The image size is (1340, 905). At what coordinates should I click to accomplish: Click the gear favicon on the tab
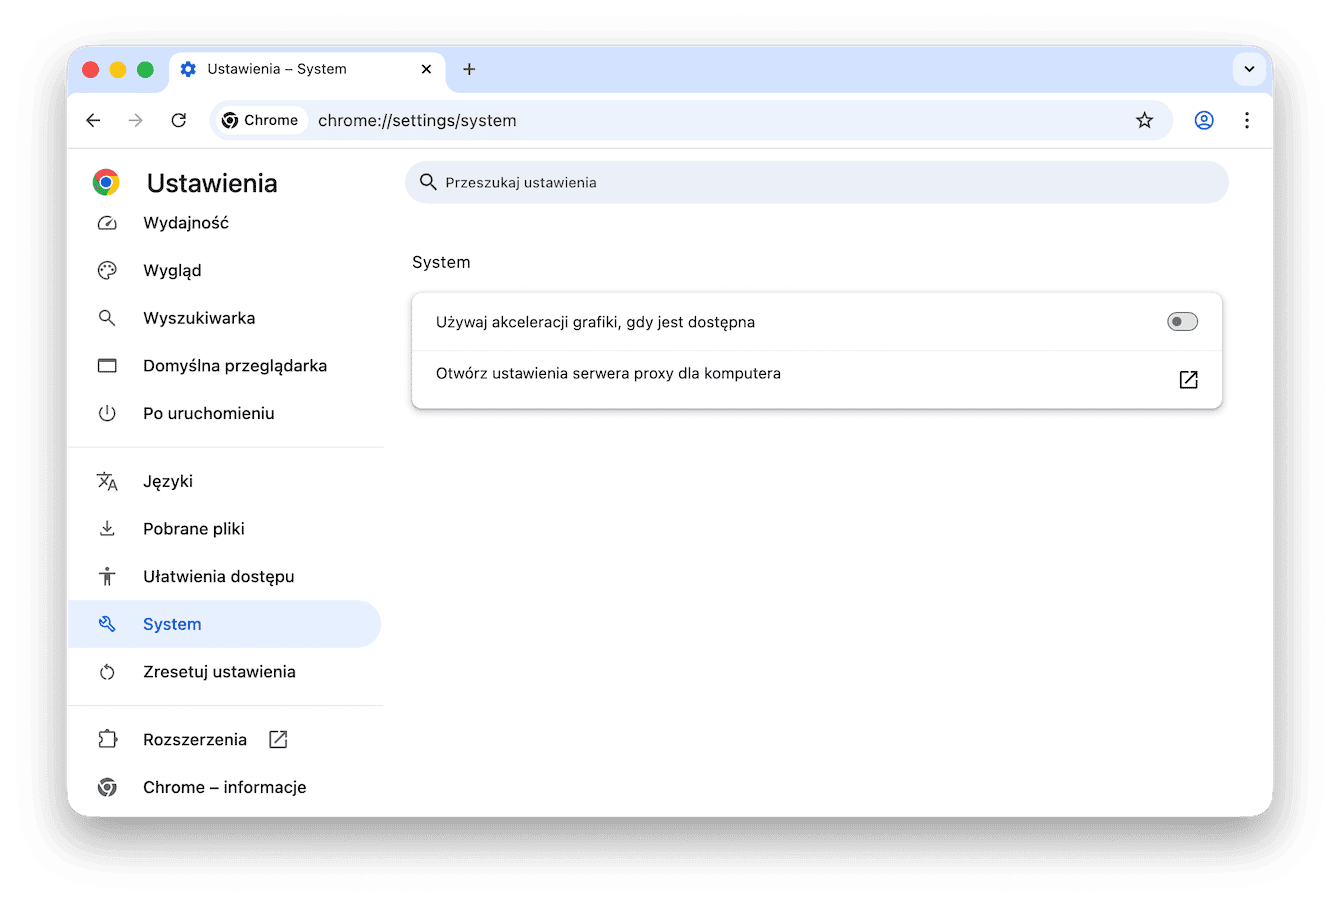[x=188, y=69]
